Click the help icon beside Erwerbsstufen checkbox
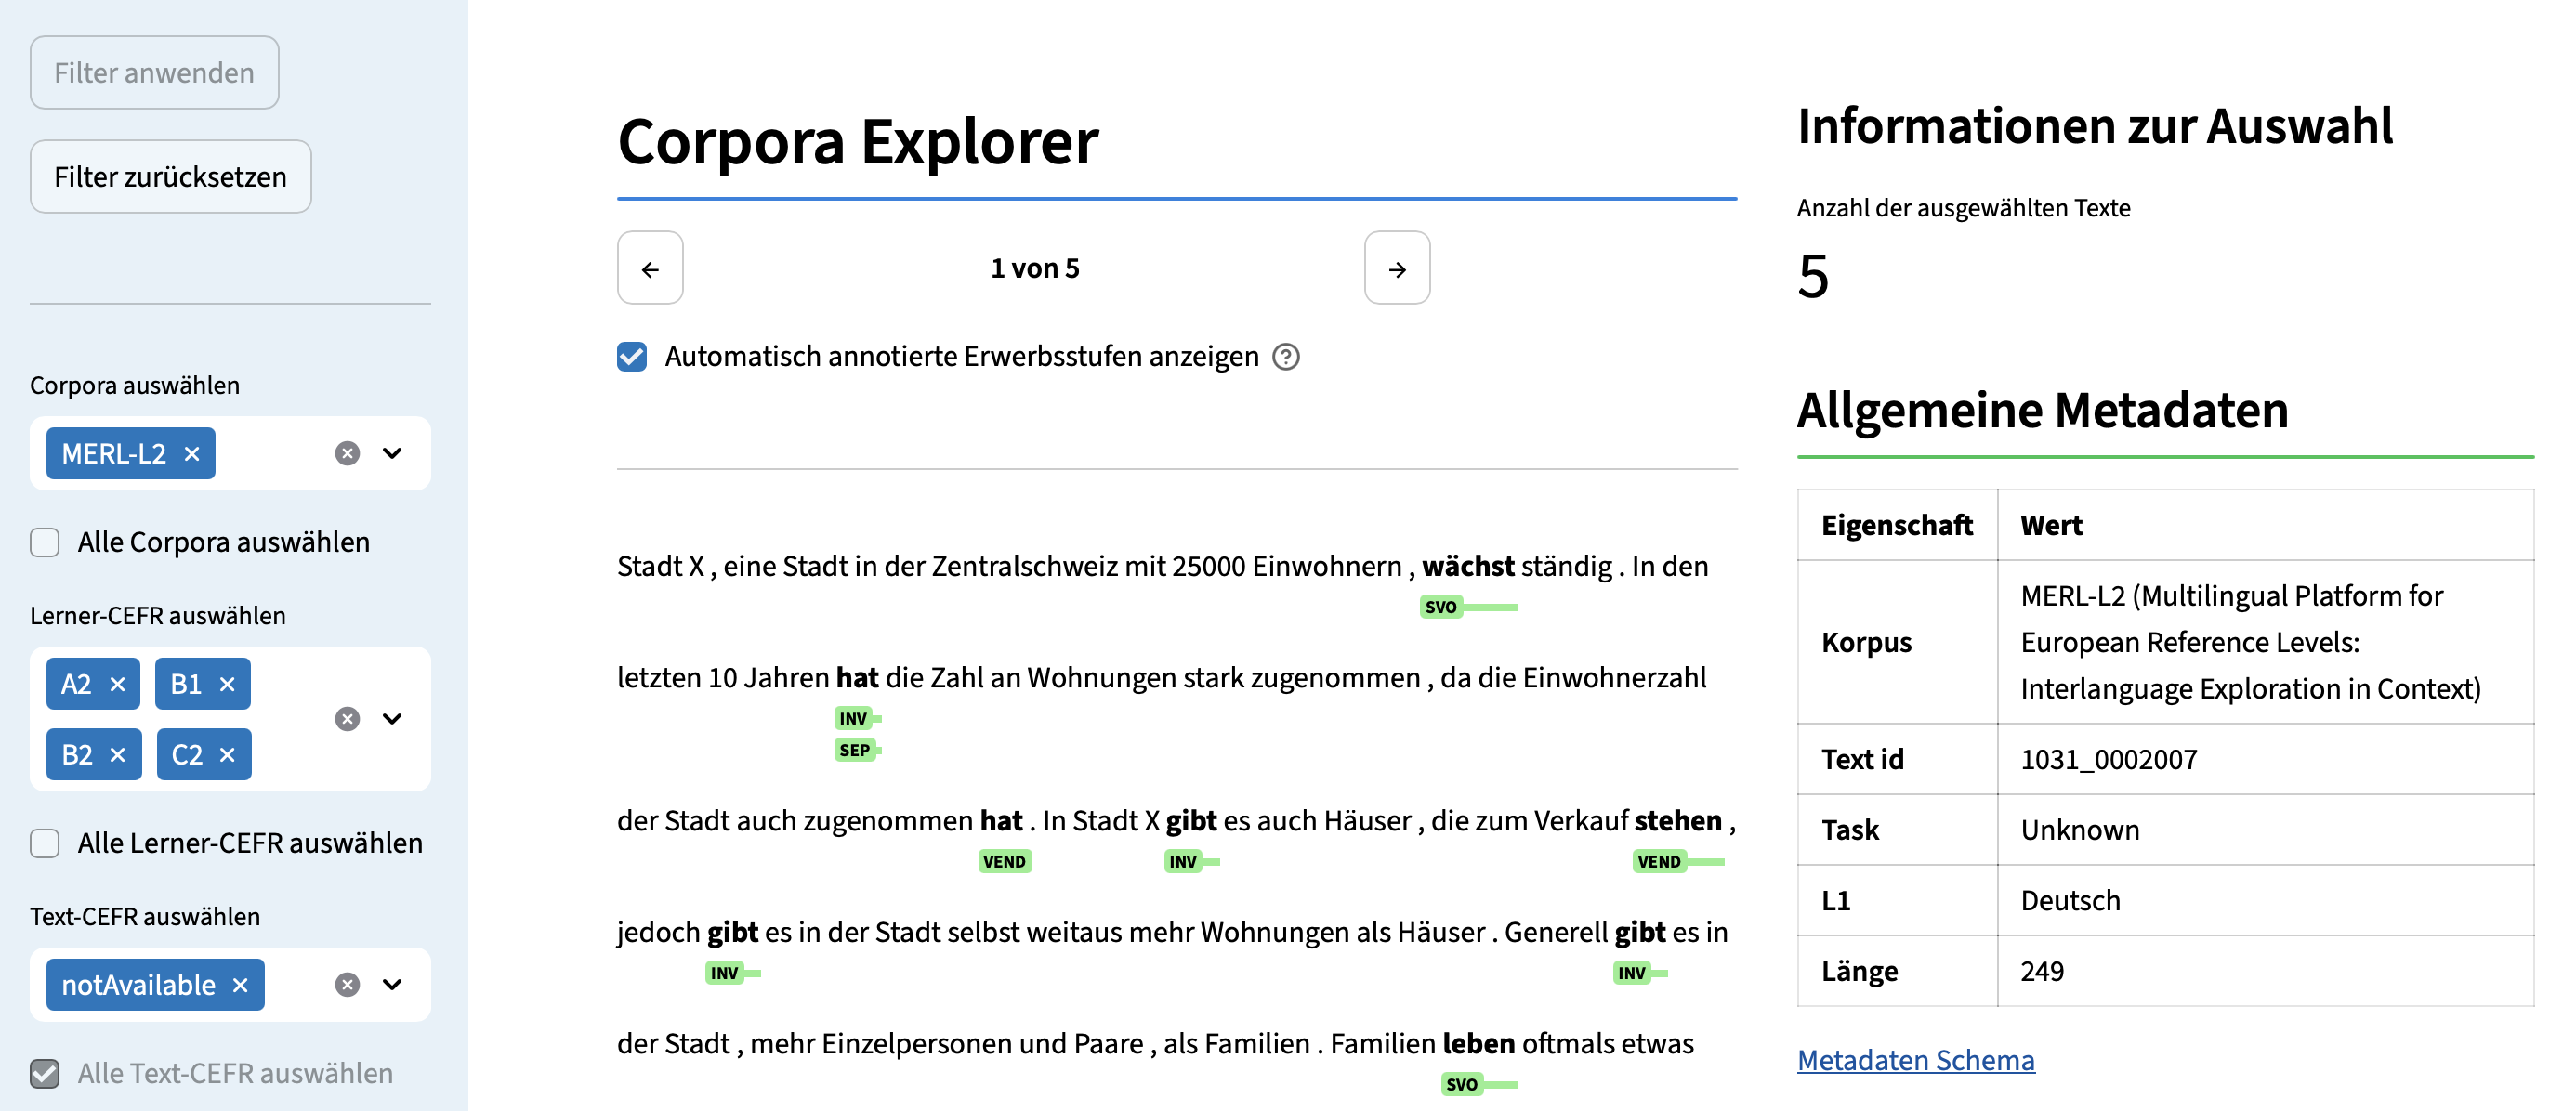 click(1285, 357)
